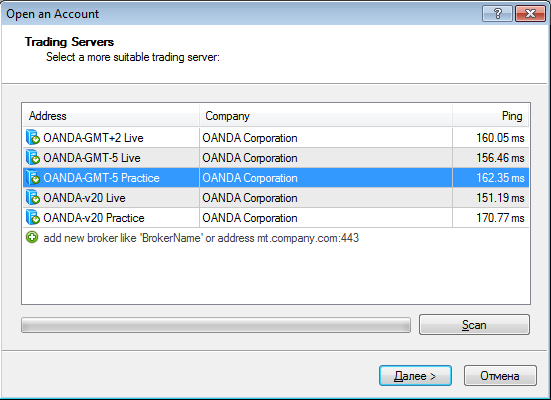The width and height of the screenshot is (551, 400).
Task: Click server icon beside OANDA-v20 Practice
Action: (x=33, y=218)
